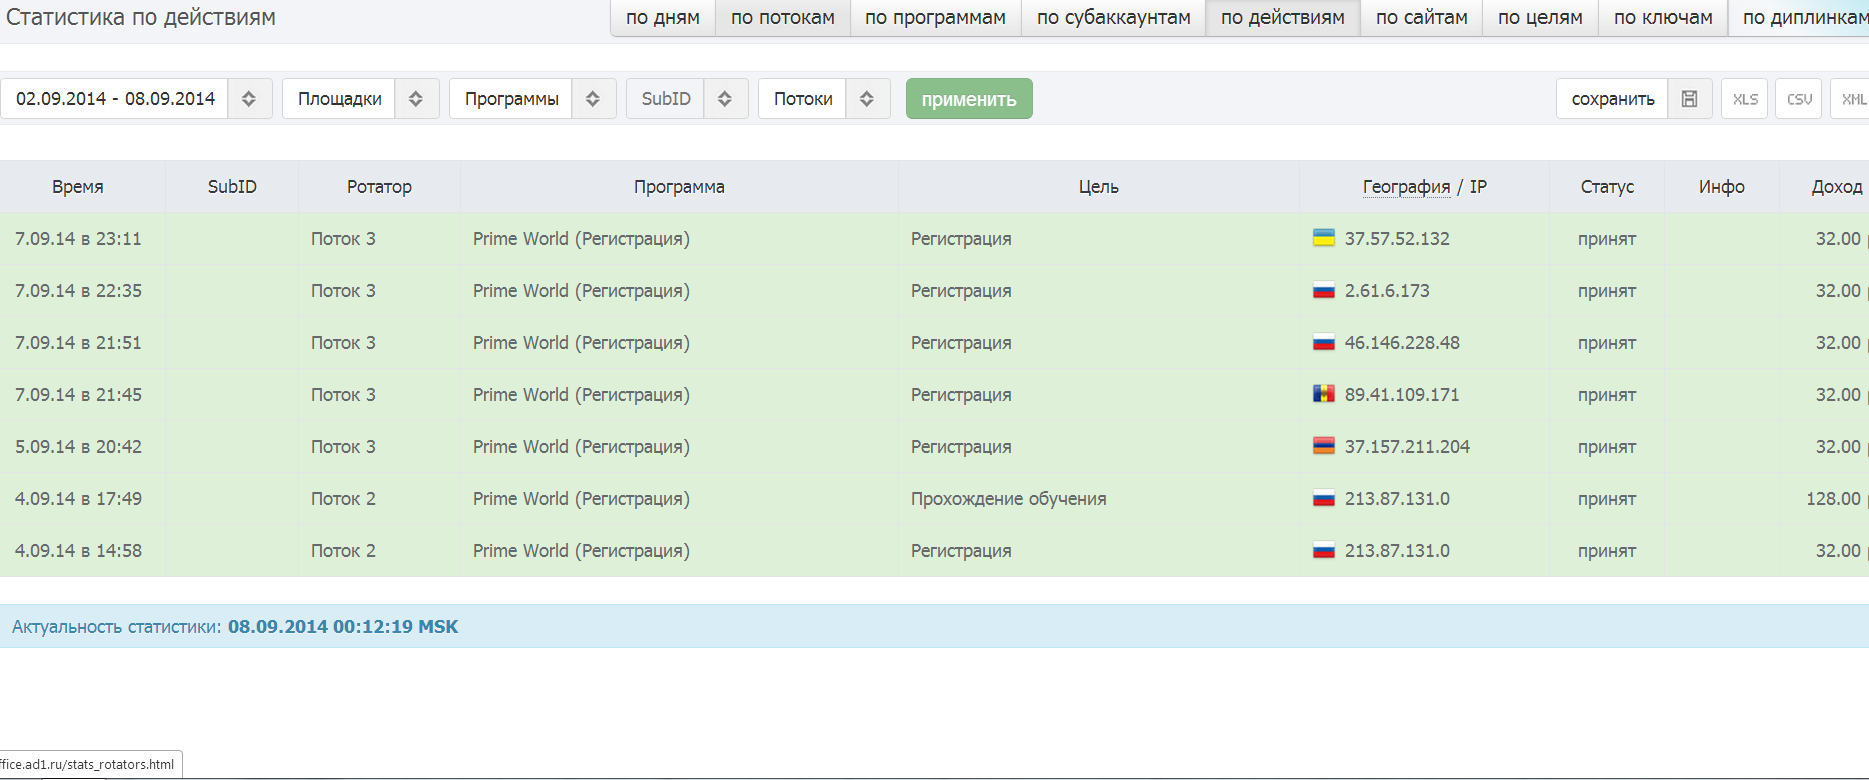Open the Программы filter
The height and width of the screenshot is (780, 1869).
[x=511, y=99]
